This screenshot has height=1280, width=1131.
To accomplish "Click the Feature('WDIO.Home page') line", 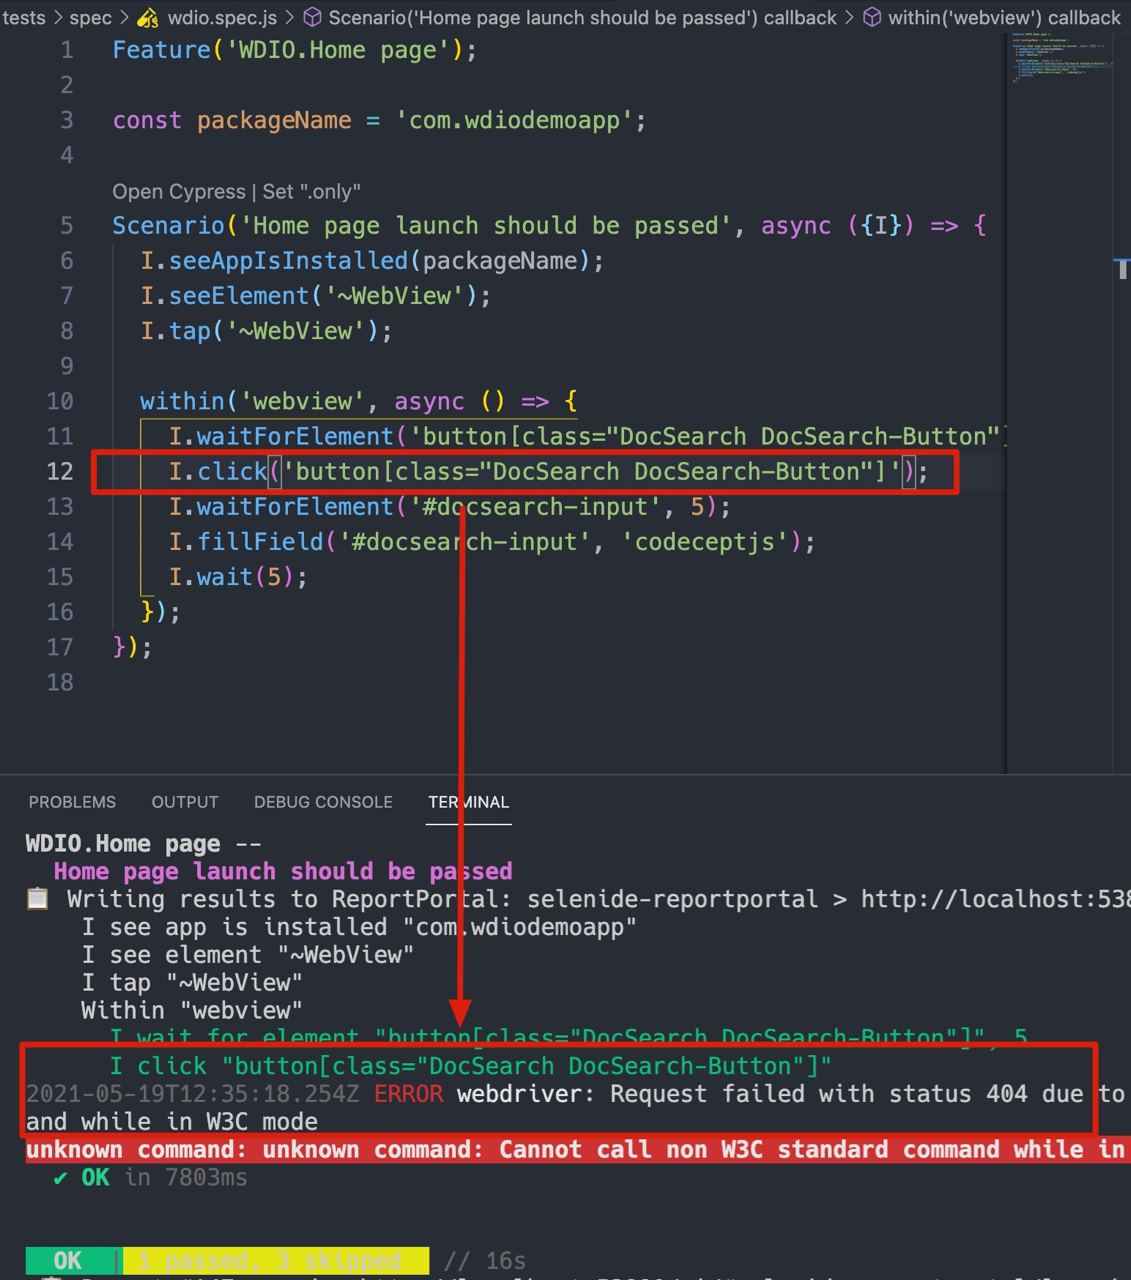I will click(x=295, y=50).
